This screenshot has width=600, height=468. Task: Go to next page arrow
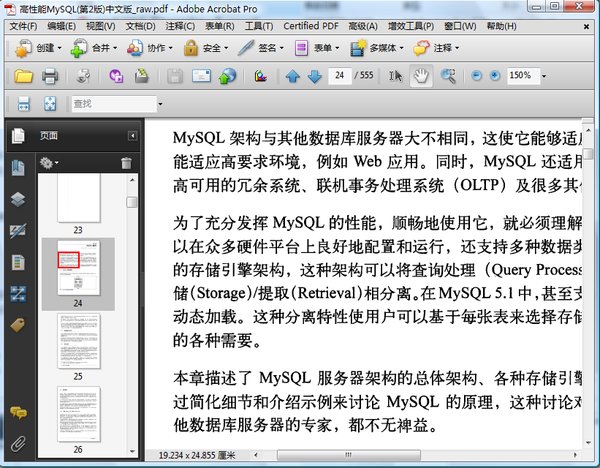point(315,77)
